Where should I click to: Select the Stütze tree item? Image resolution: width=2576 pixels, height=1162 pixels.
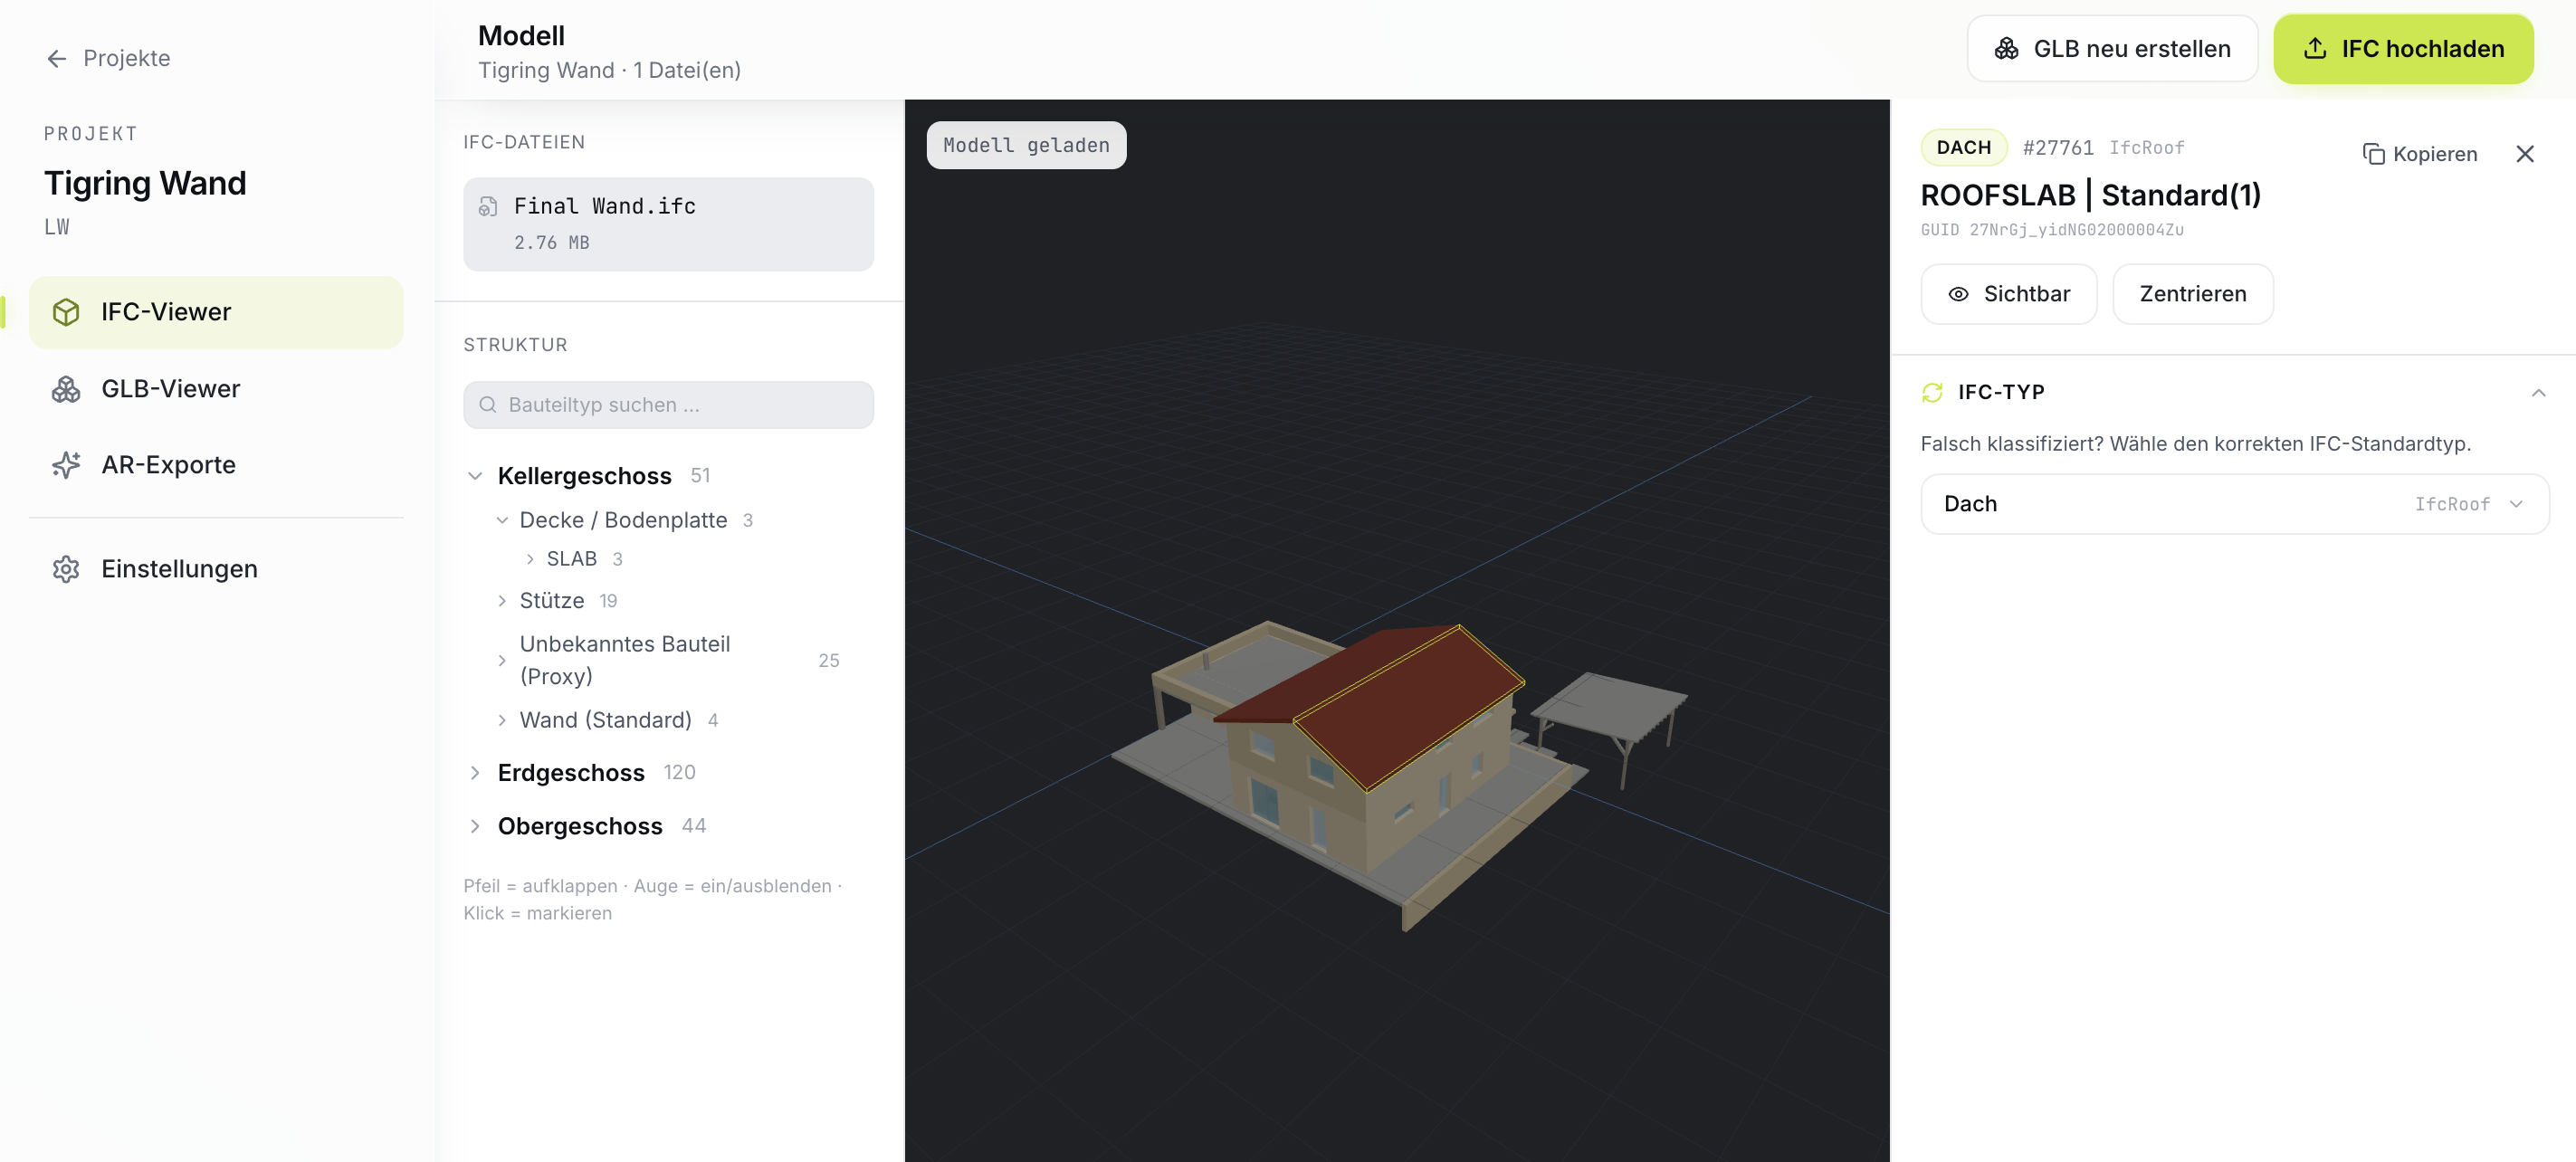[x=551, y=601]
